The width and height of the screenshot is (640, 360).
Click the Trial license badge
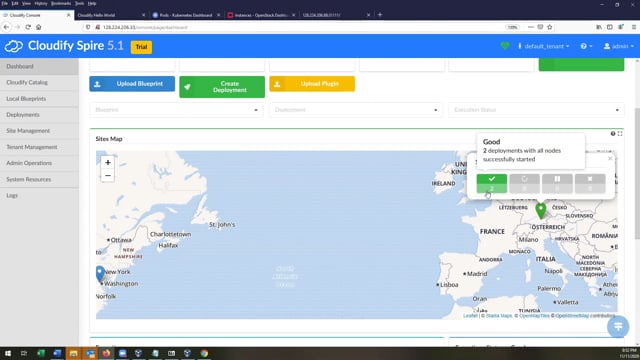(141, 47)
